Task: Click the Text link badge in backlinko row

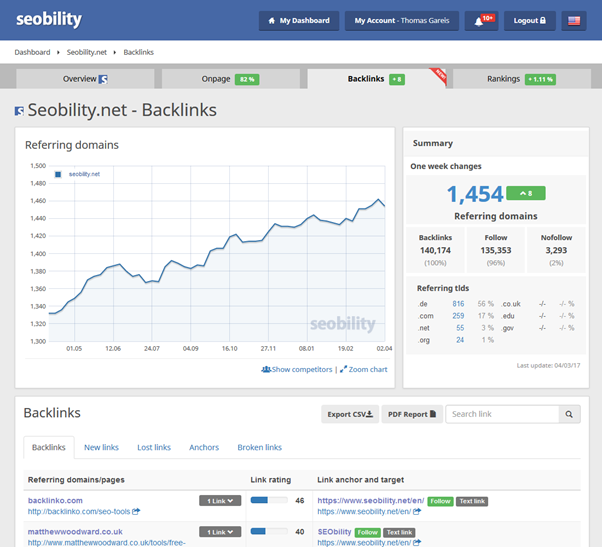Action: 472,501
